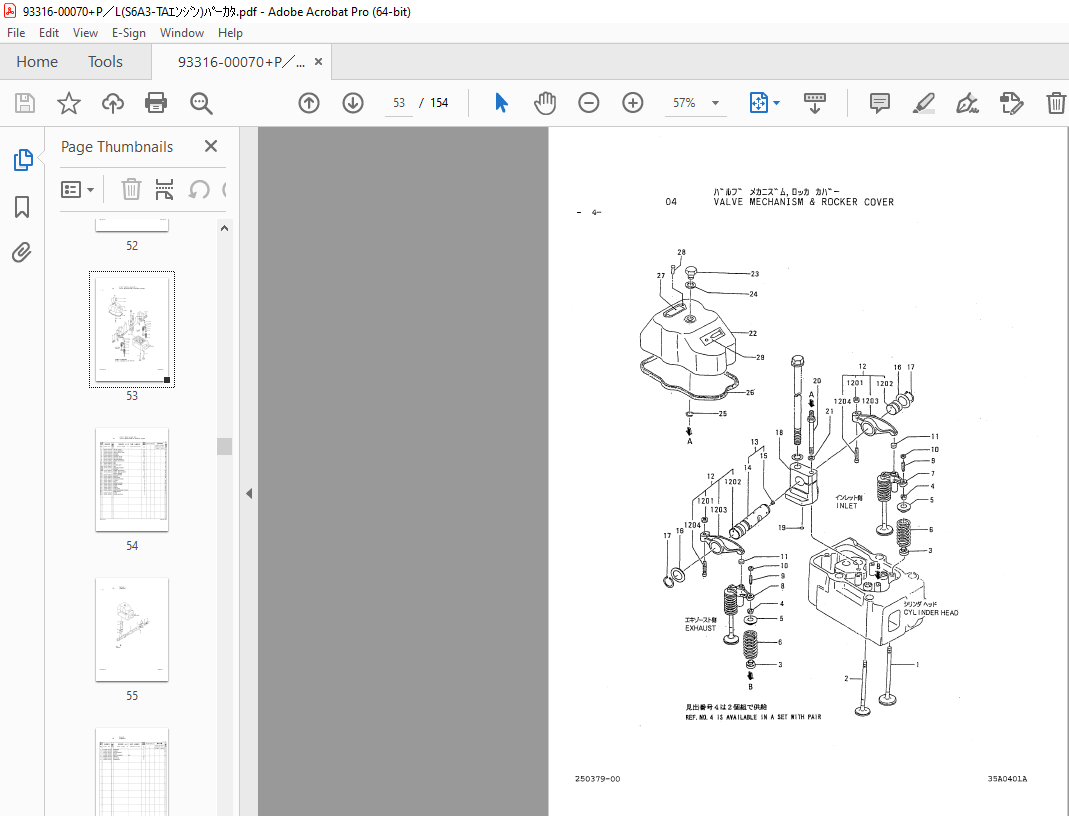Open the Attachments paperclip panel
Screen dimensions: 1069x816
(22, 252)
